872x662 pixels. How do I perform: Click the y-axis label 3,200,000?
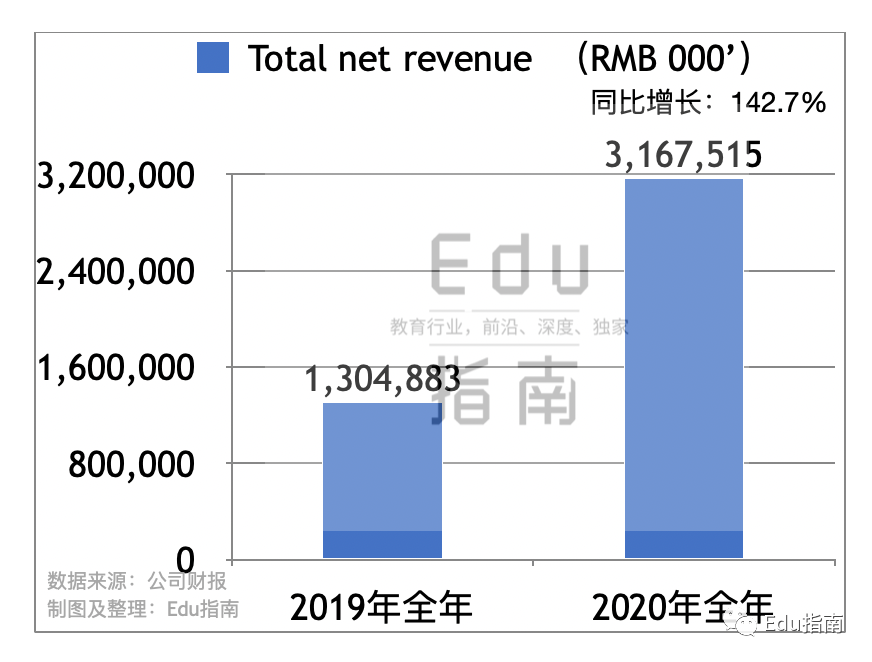click(116, 176)
